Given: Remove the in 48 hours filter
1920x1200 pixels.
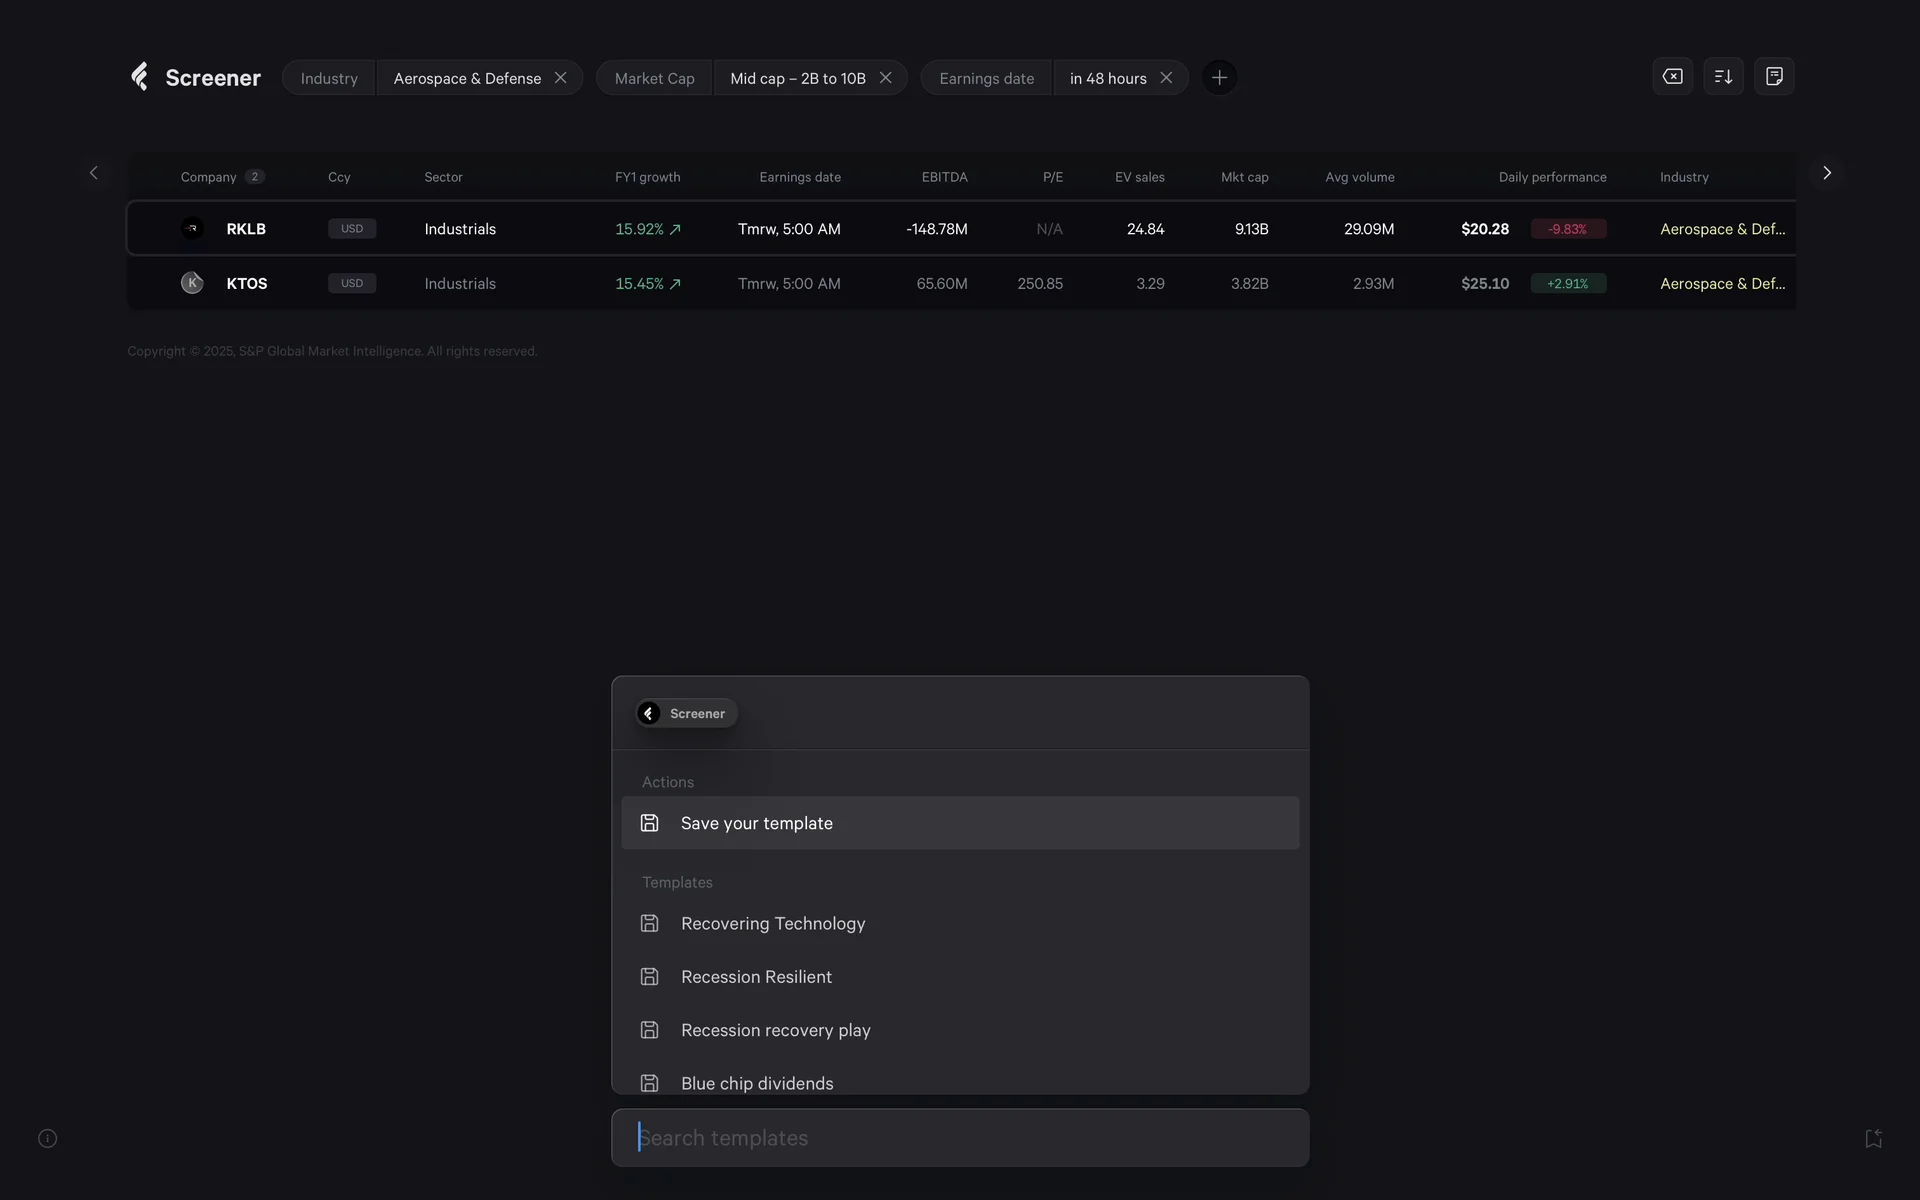Looking at the screenshot, I should click(1166, 78).
